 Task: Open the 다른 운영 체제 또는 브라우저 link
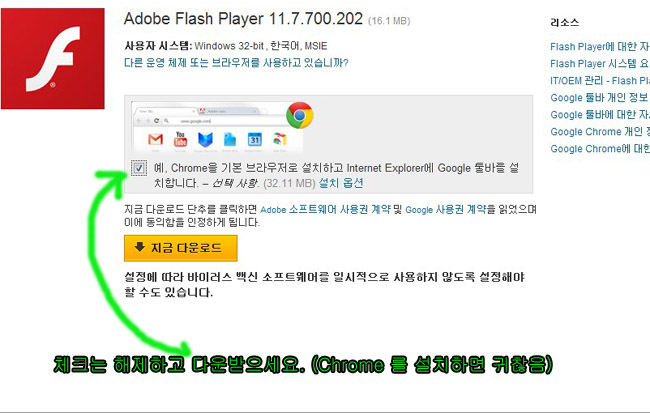tap(236, 63)
